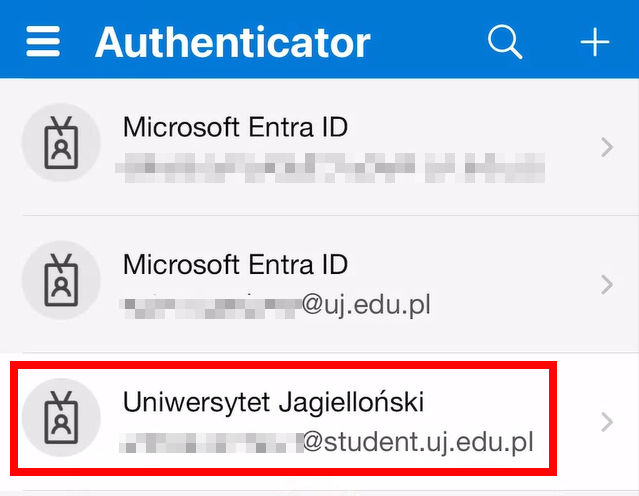This screenshot has height=496, width=639.
Task: Tap blurred username before @uj.edu.pl
Action: pyautogui.click(x=211, y=309)
